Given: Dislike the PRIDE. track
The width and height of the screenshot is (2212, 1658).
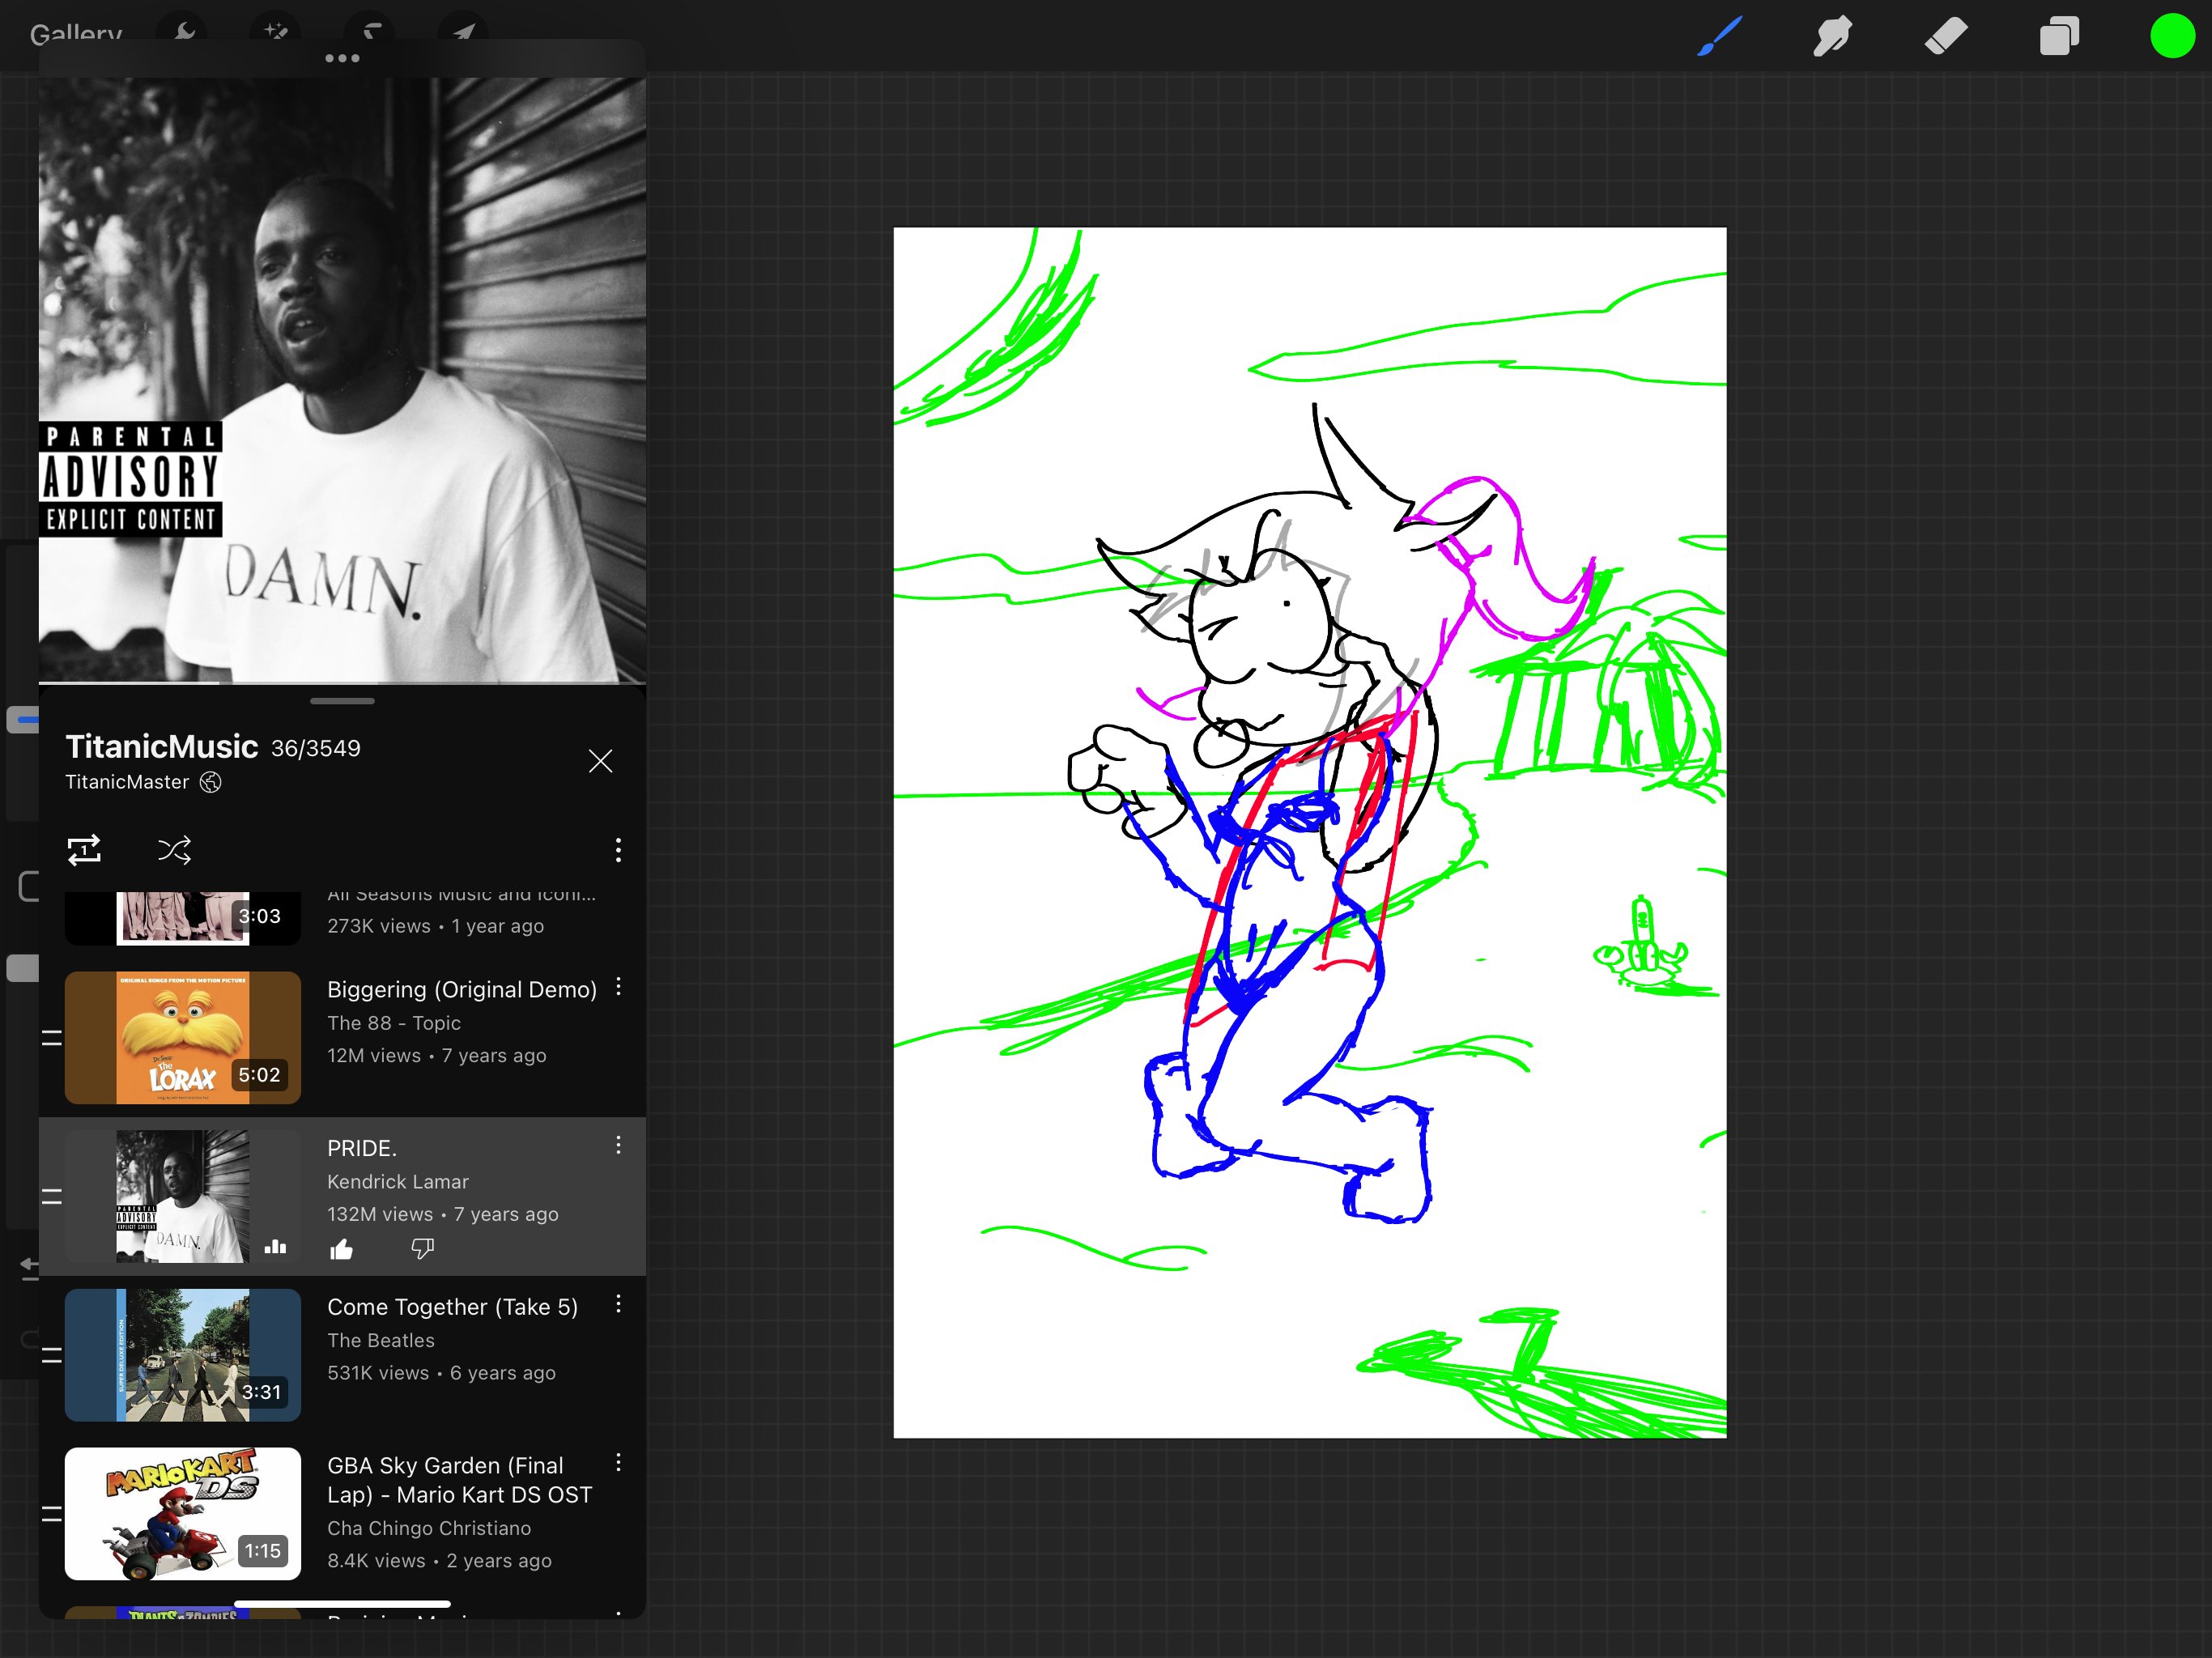Looking at the screenshot, I should 423,1249.
